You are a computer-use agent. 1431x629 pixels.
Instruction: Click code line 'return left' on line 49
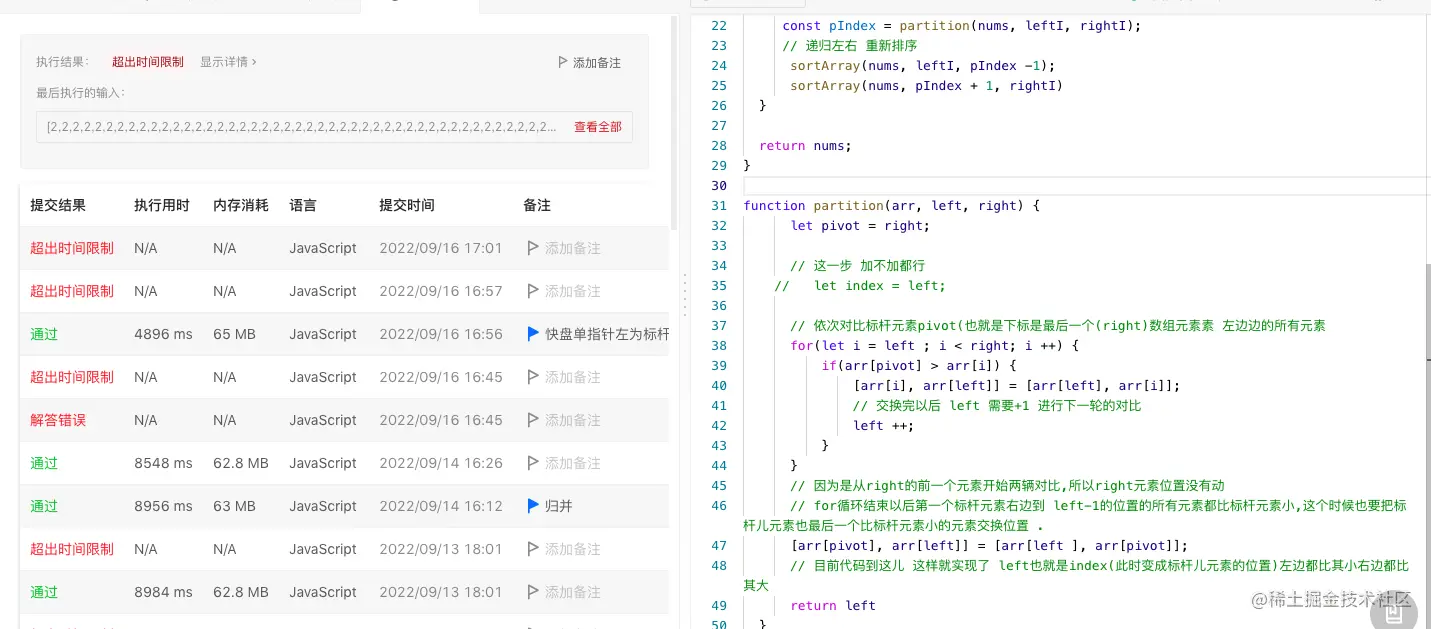click(832, 605)
